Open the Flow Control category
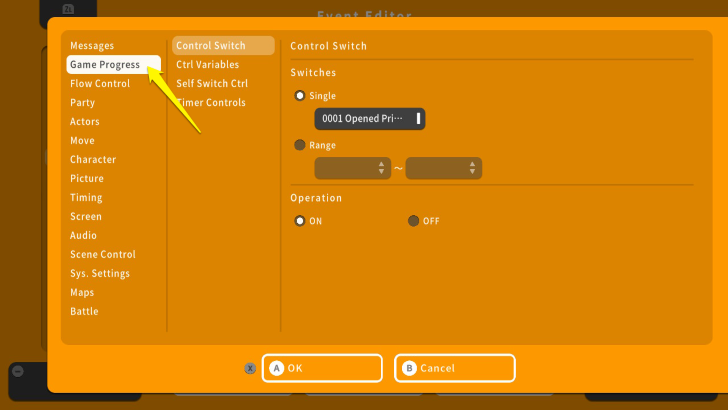 pyautogui.click(x=100, y=84)
